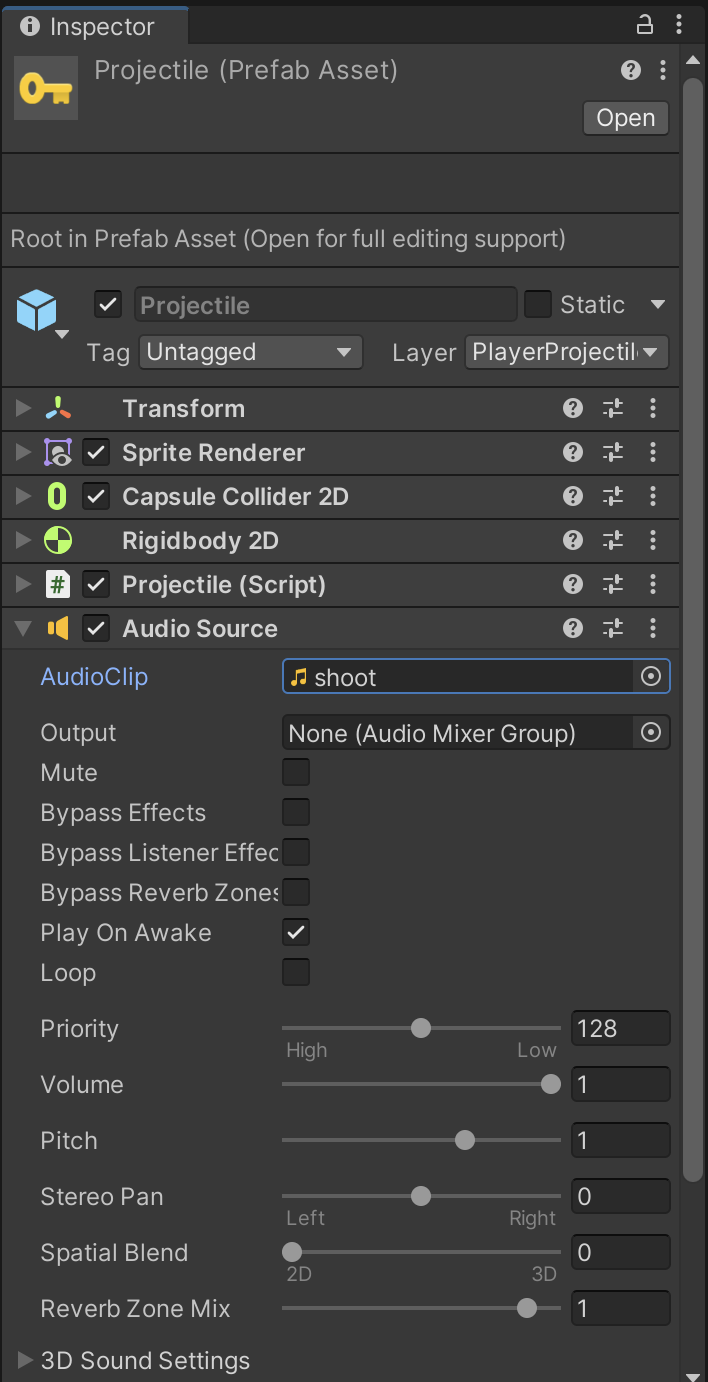Open the Rigidbody 2D three-dot options menu
Screen dimensions: 708x1382
pos(653,541)
